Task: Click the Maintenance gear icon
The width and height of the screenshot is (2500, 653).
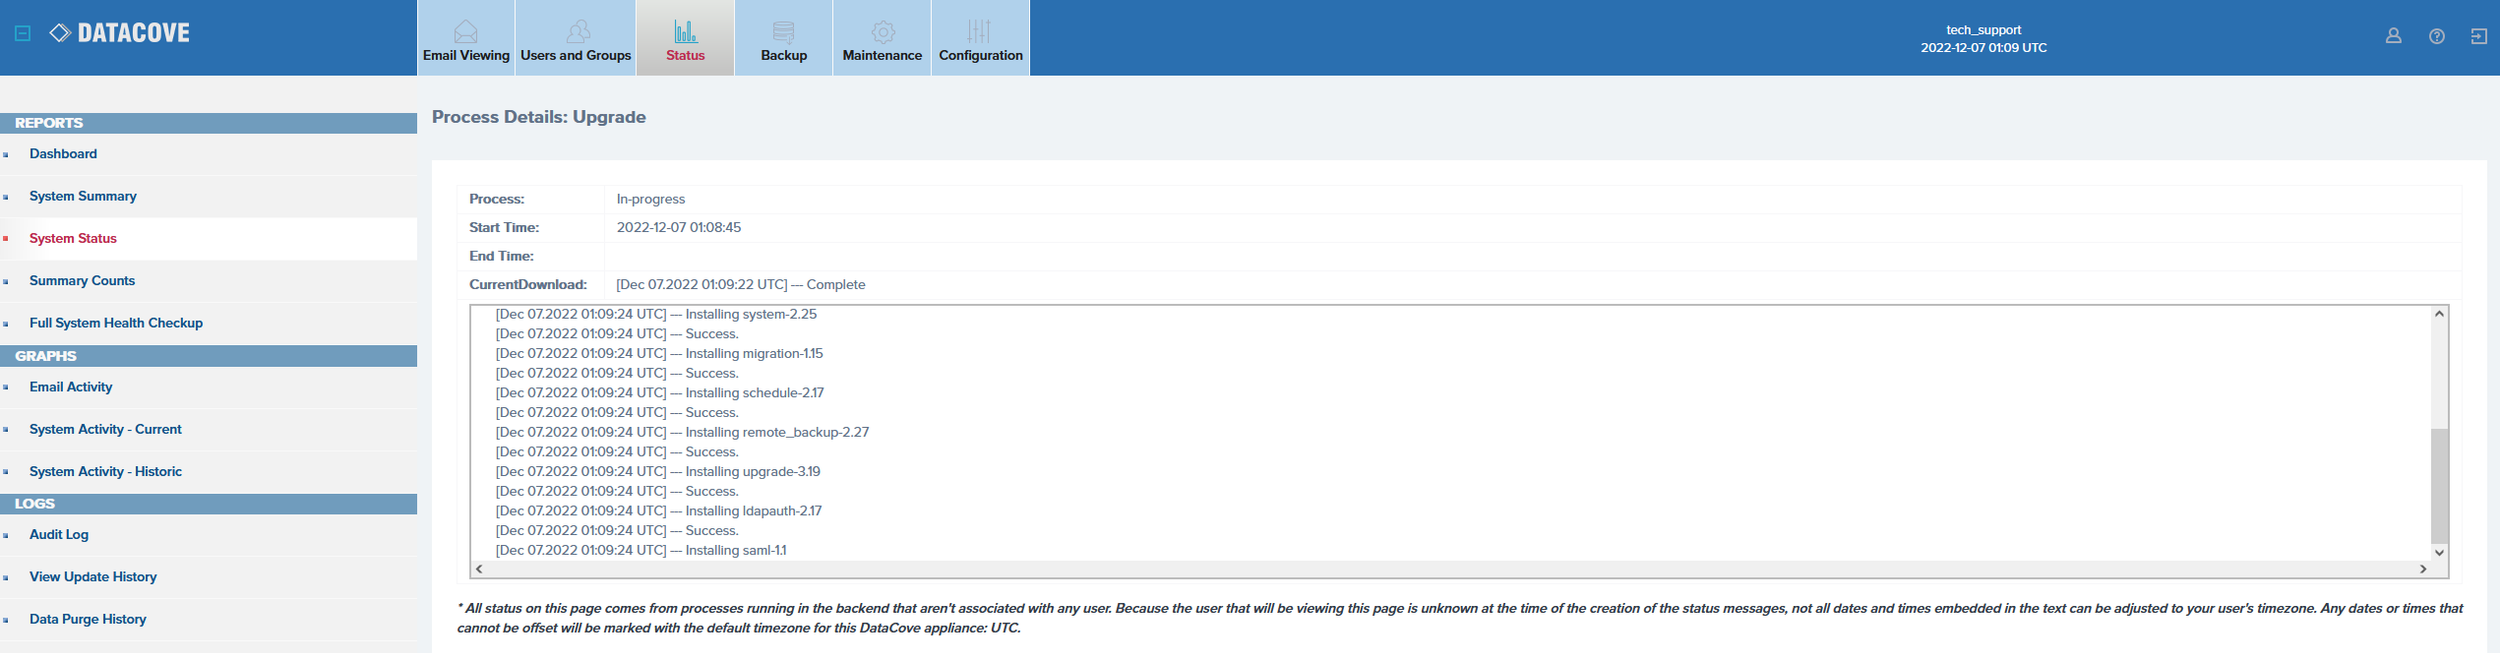Action: tap(882, 31)
